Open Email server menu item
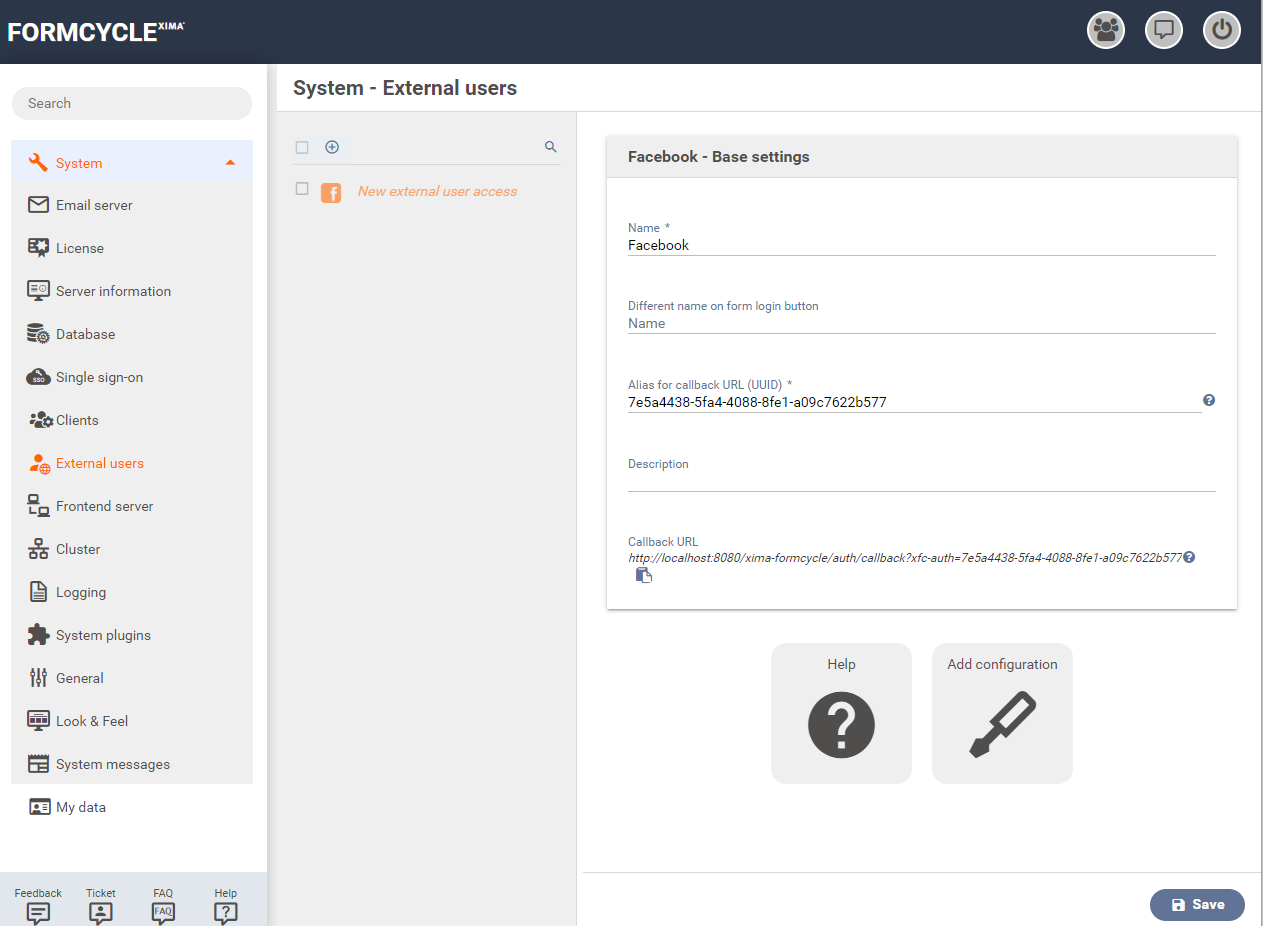The height and width of the screenshot is (926, 1263). [x=94, y=205]
